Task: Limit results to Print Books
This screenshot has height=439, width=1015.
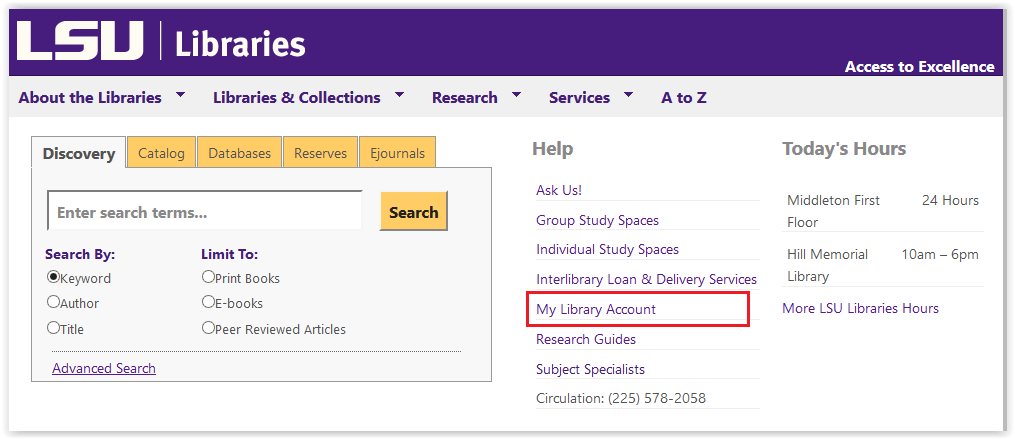Action: pos(208,276)
